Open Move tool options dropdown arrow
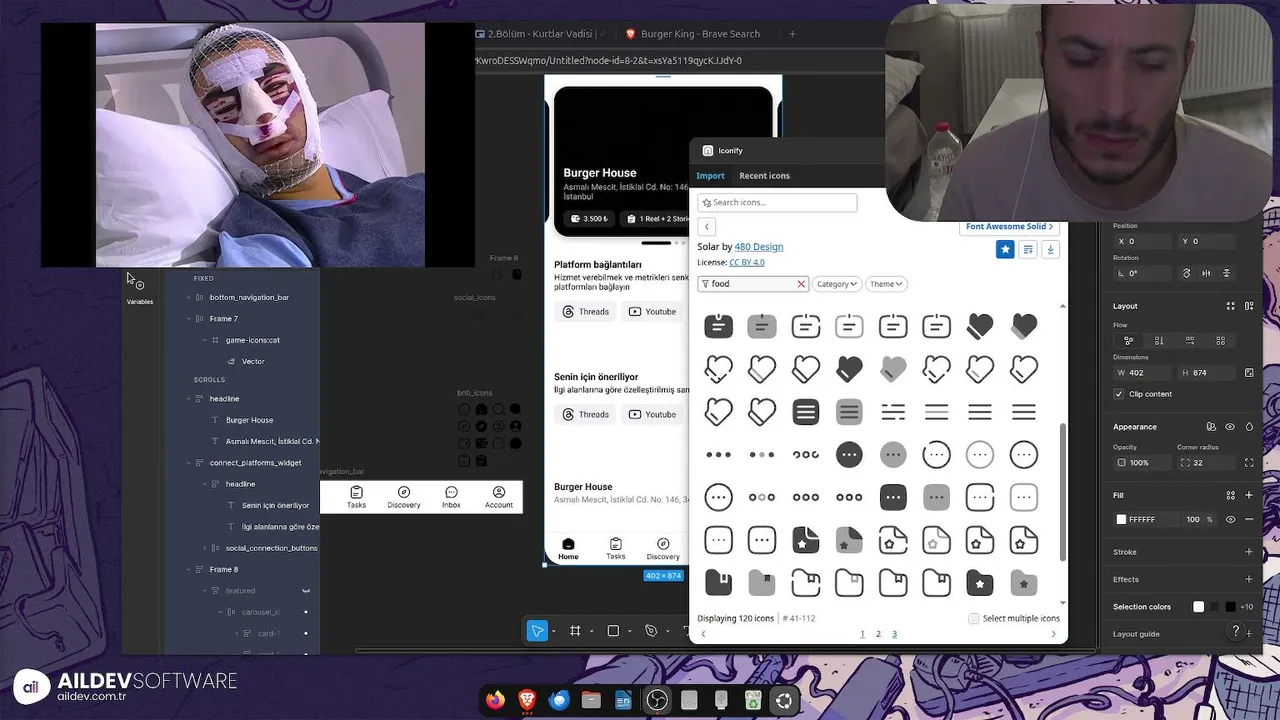Screen dimensions: 1280x720 (x=554, y=632)
